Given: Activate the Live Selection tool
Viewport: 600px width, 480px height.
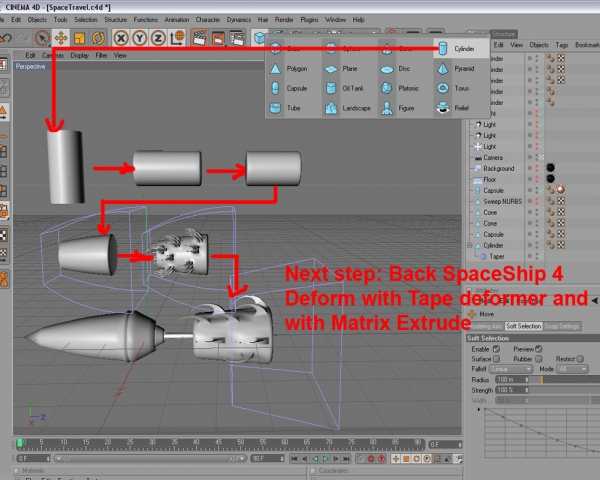Looking at the screenshot, I should (42, 38).
